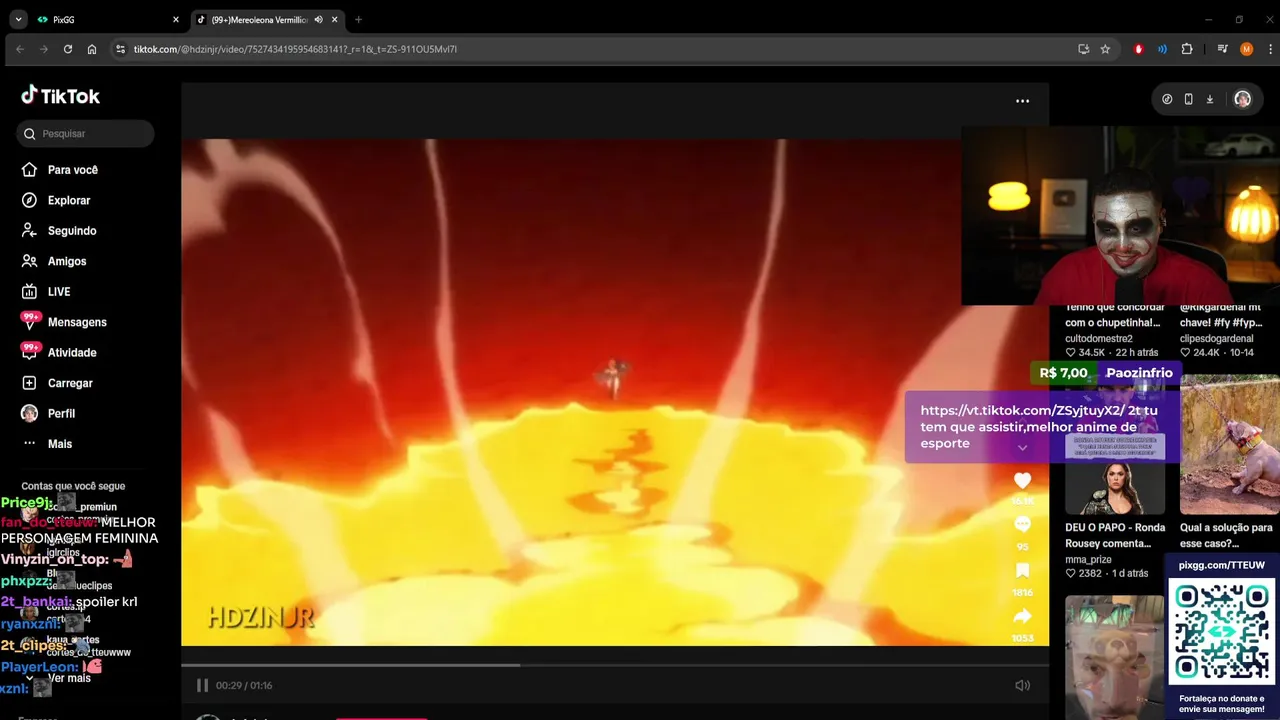View site information icon in address bar
Image resolution: width=1280 pixels, height=720 pixels.
click(x=120, y=49)
